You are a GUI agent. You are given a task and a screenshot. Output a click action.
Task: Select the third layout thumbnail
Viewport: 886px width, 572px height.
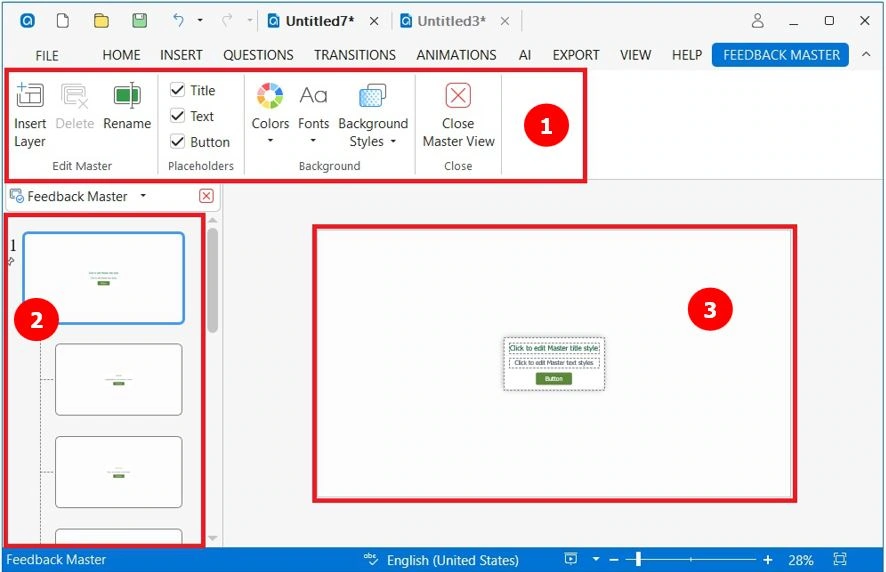click(x=119, y=472)
